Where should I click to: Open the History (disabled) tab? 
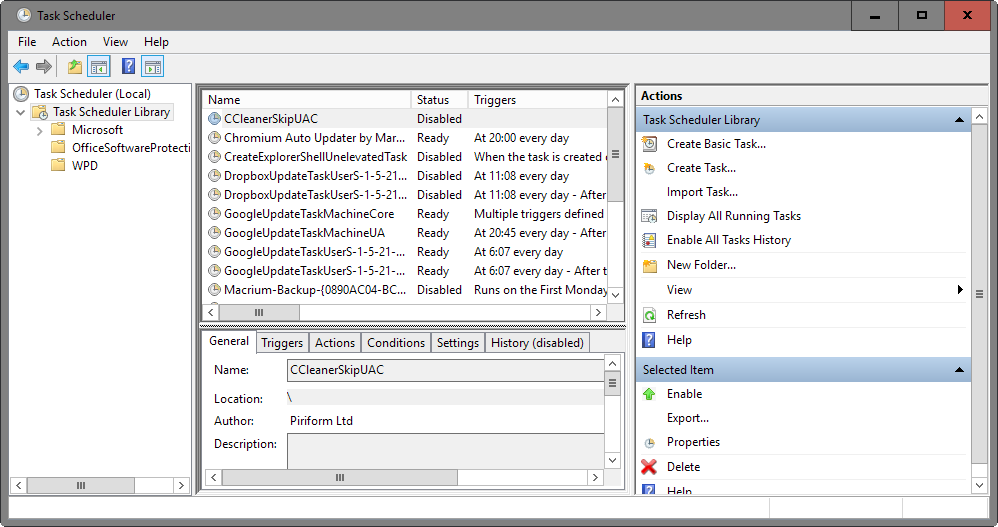537,343
